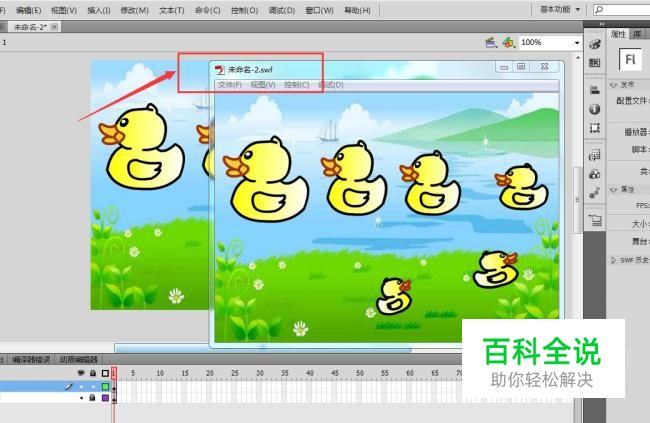Collapse the 属性 section in Properties

coord(613,190)
